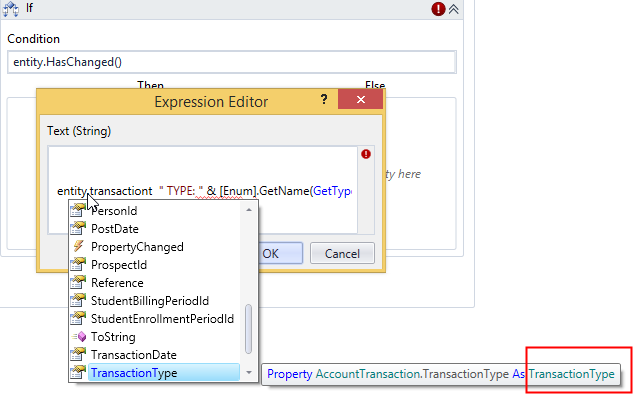Select the highlighted TransactionType item

tap(134, 373)
